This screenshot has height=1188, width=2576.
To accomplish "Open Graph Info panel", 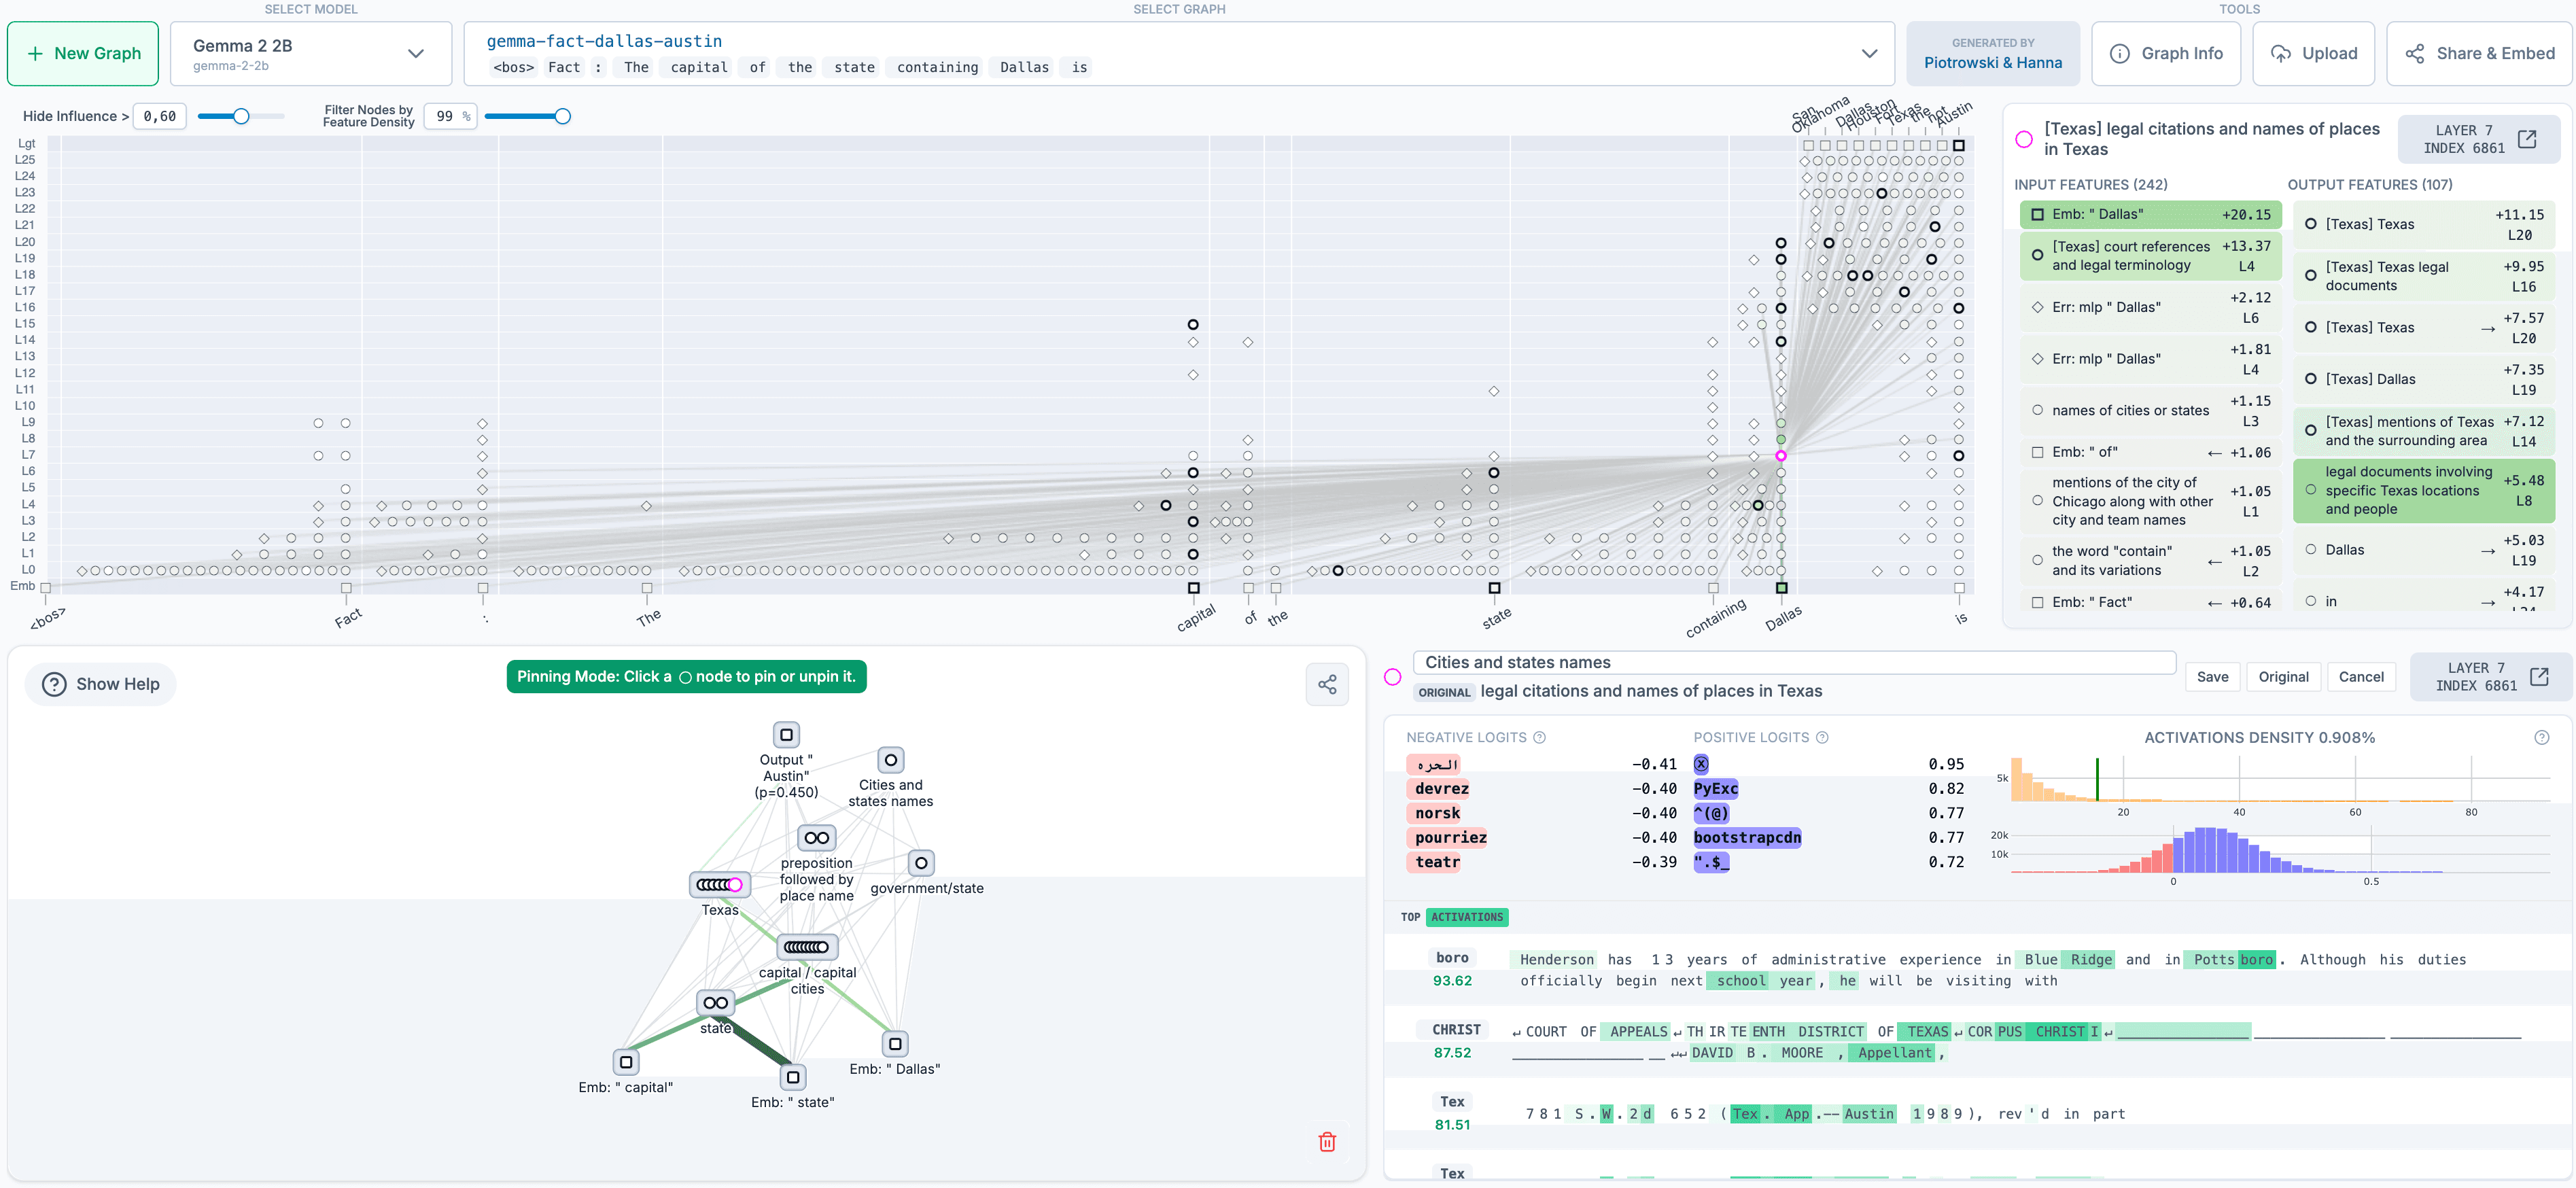I will [2166, 54].
